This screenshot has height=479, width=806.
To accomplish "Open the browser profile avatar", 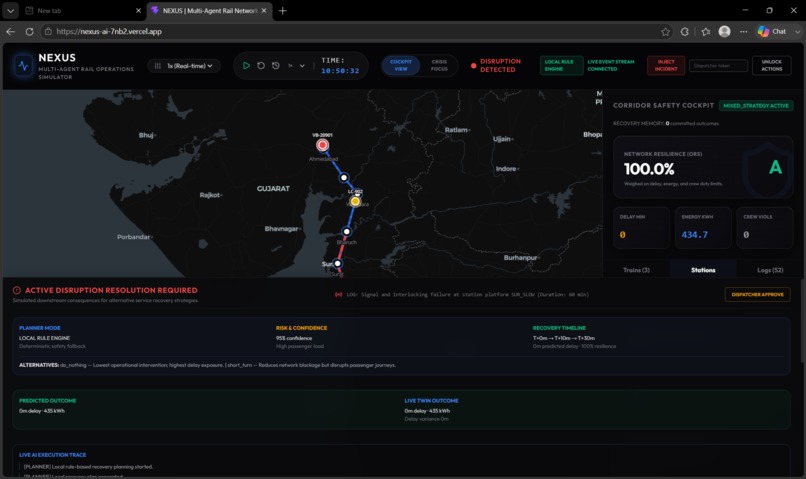I will (x=725, y=31).
